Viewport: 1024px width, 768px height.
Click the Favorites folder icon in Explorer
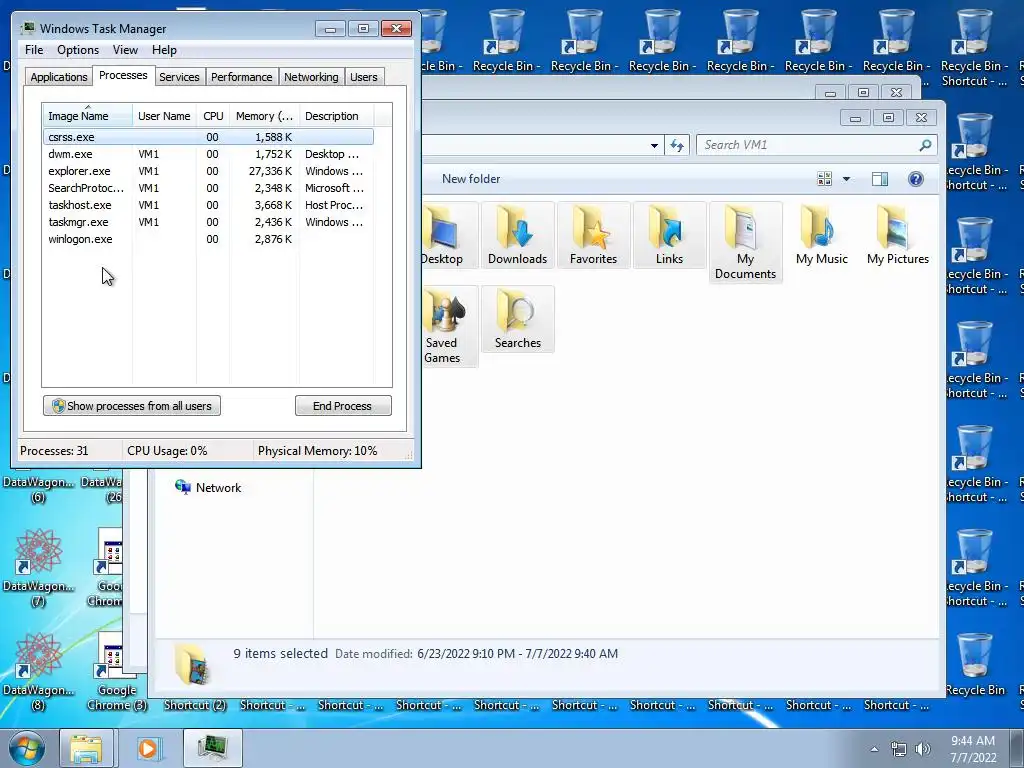pyautogui.click(x=593, y=235)
